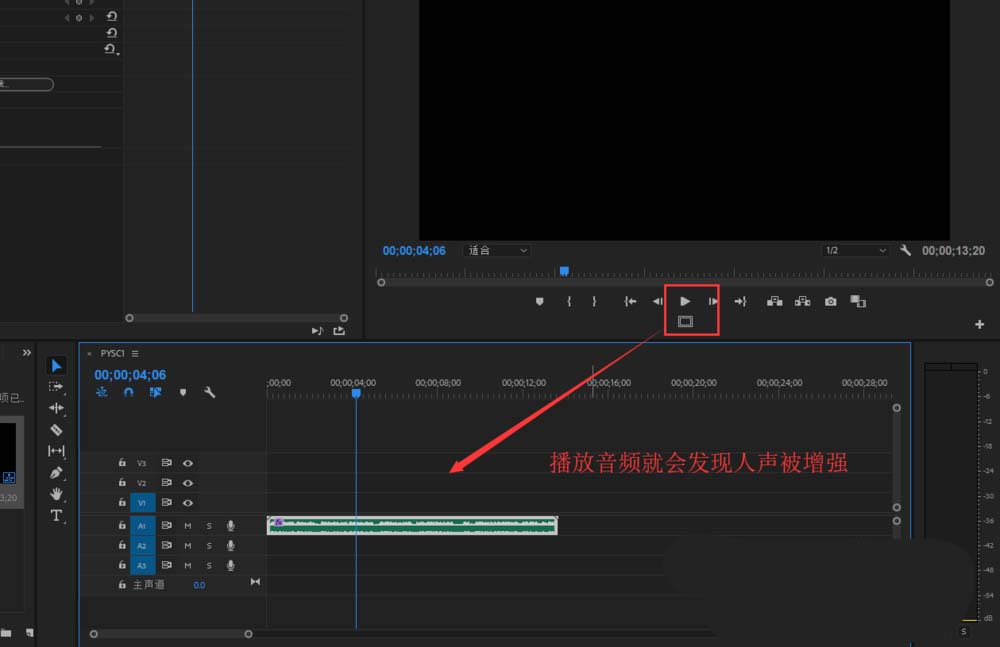Export a frame with the camera icon

(830, 301)
